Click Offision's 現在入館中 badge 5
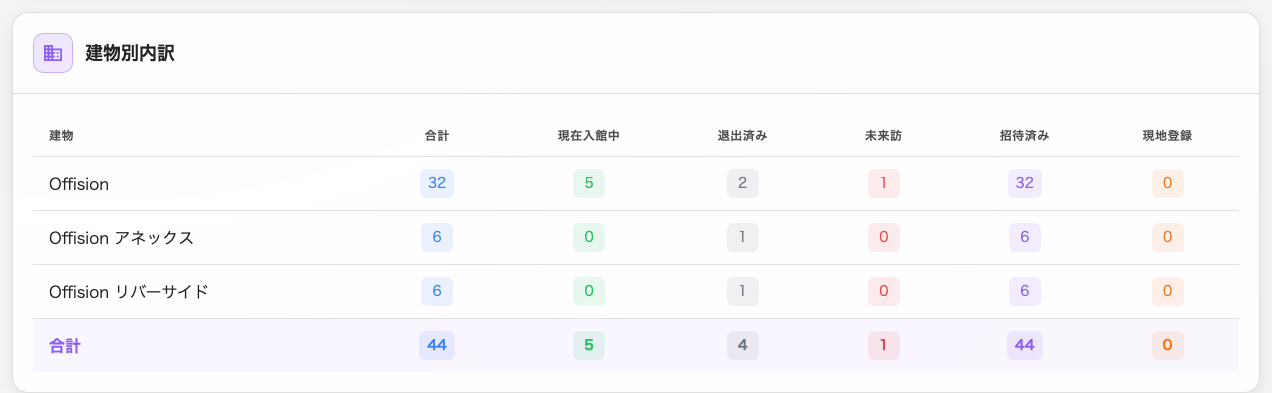 point(589,183)
